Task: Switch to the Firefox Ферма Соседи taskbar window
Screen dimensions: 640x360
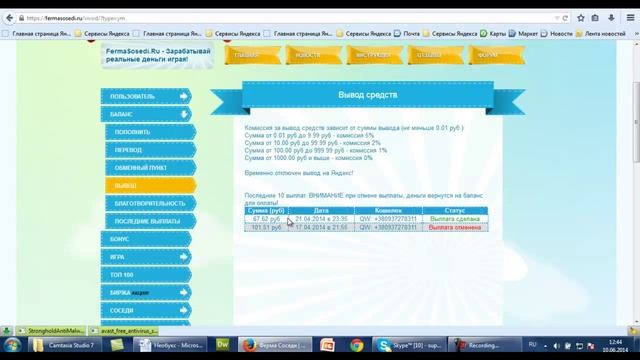Action: pos(275,345)
